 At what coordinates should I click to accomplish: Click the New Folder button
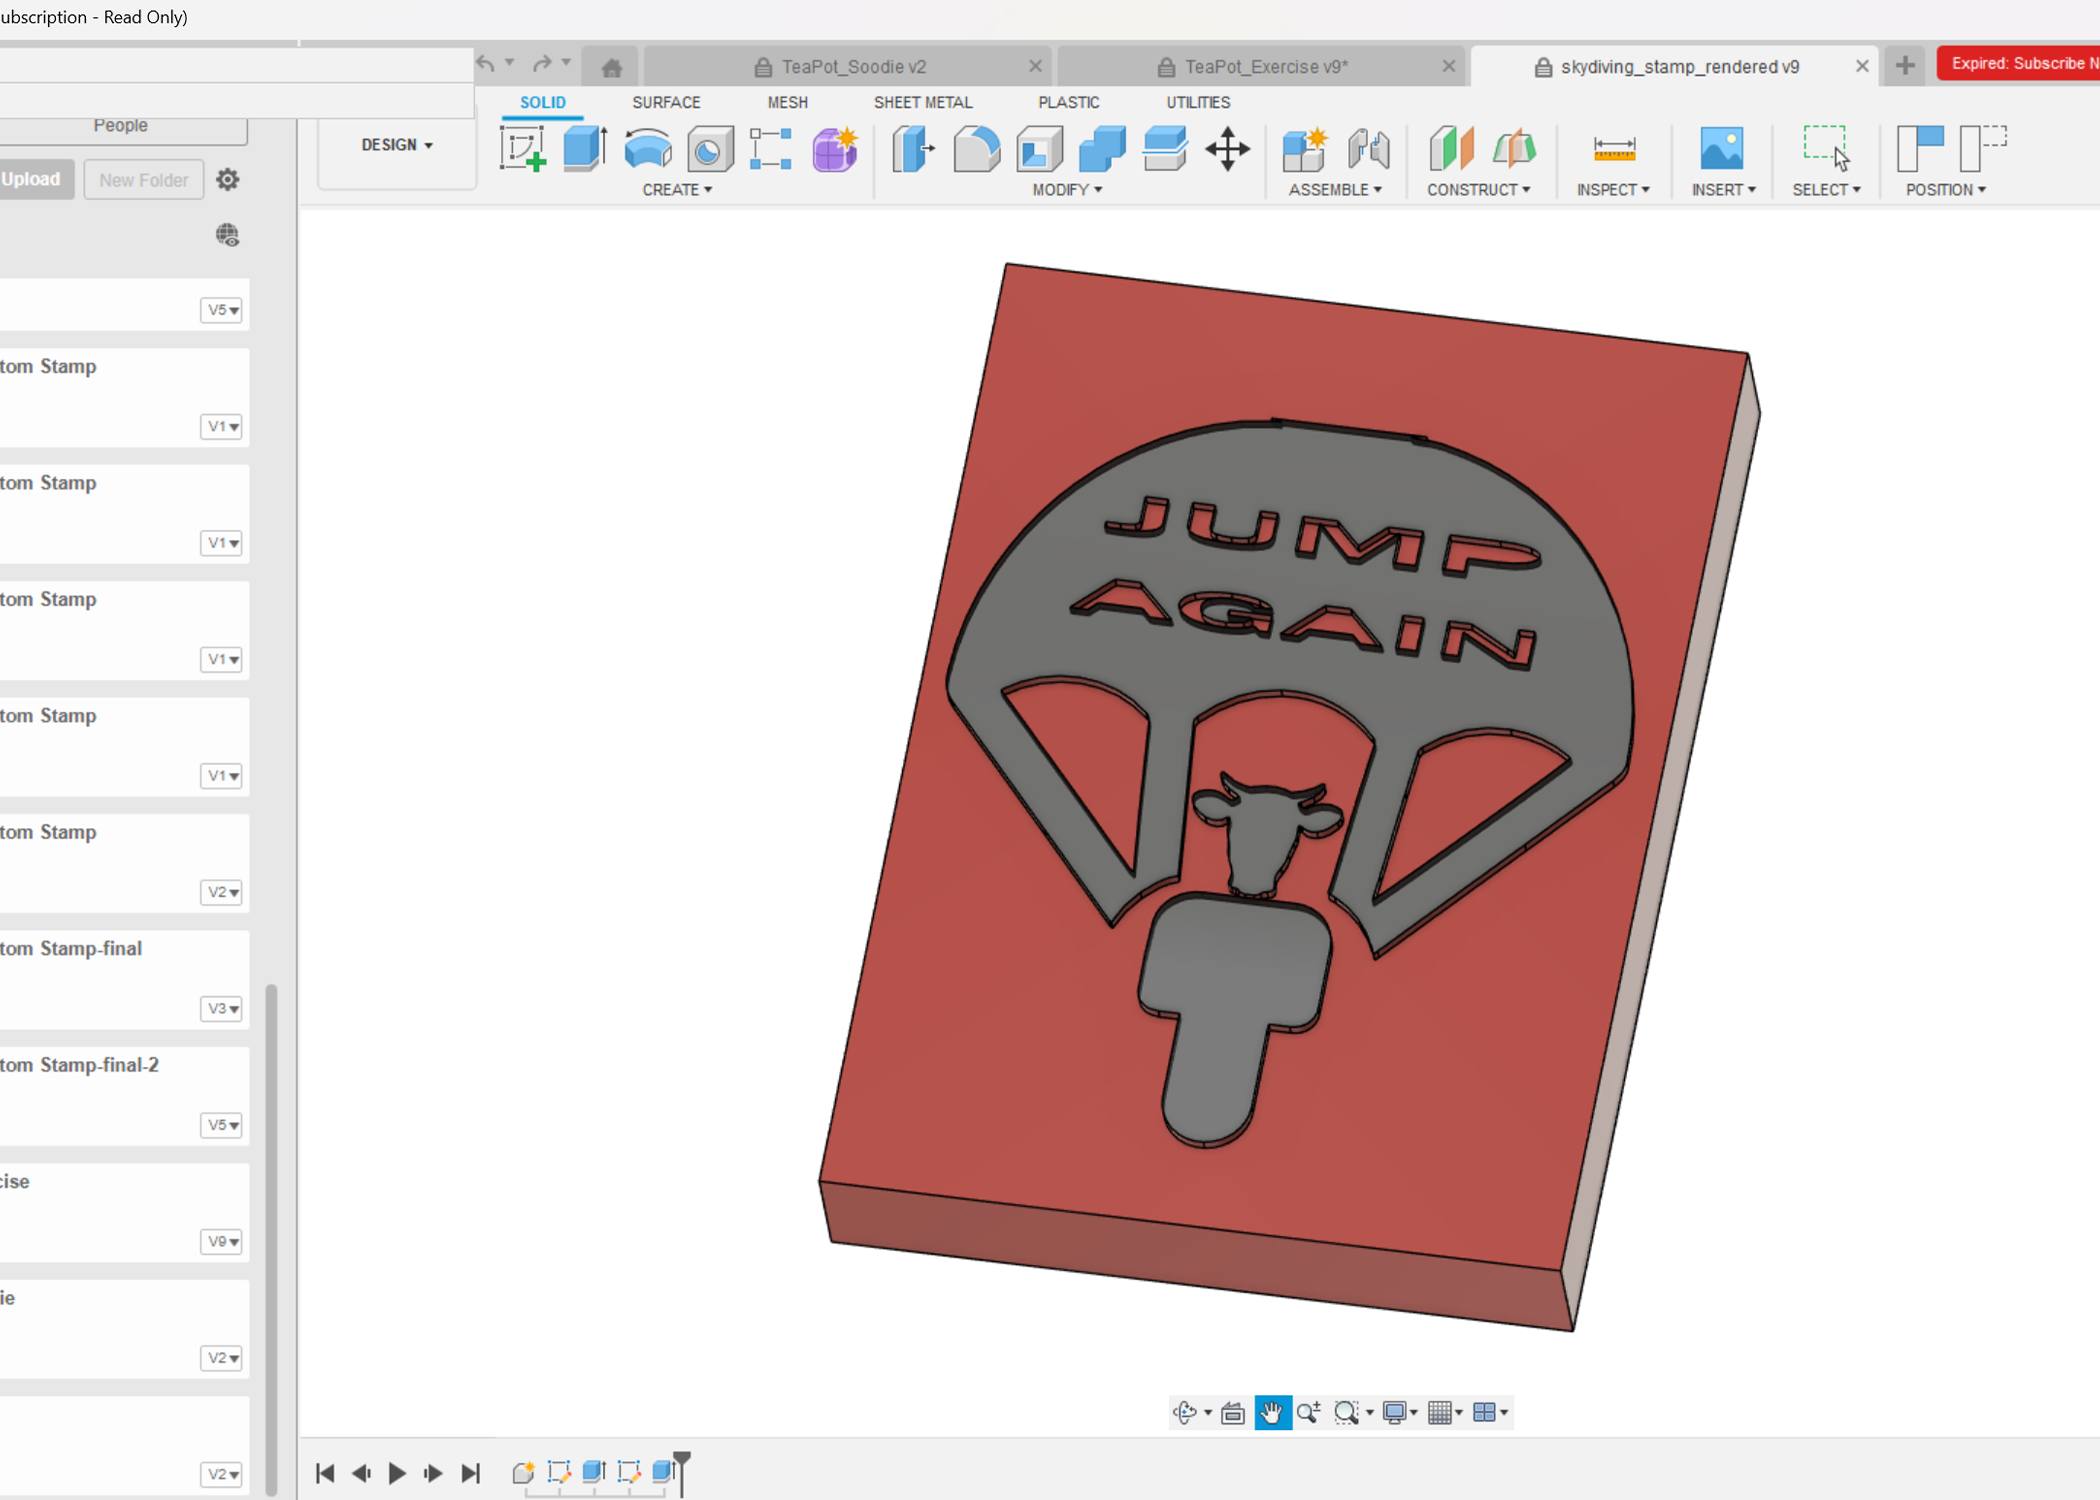tap(143, 180)
